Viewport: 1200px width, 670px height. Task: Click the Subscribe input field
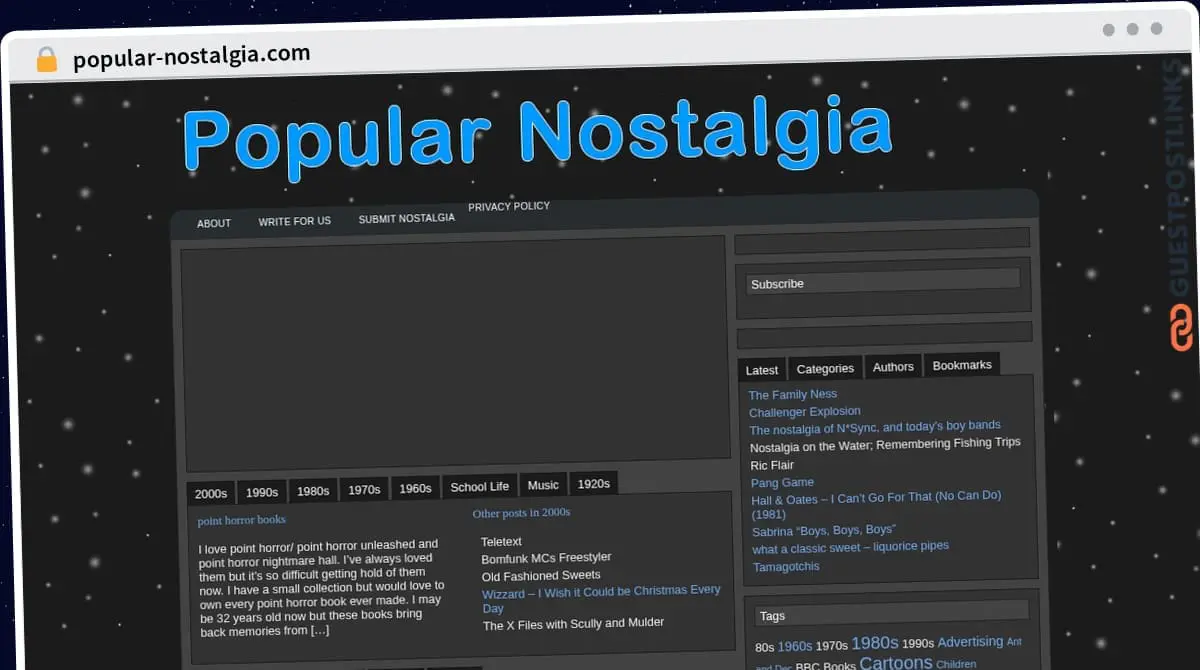(x=882, y=283)
